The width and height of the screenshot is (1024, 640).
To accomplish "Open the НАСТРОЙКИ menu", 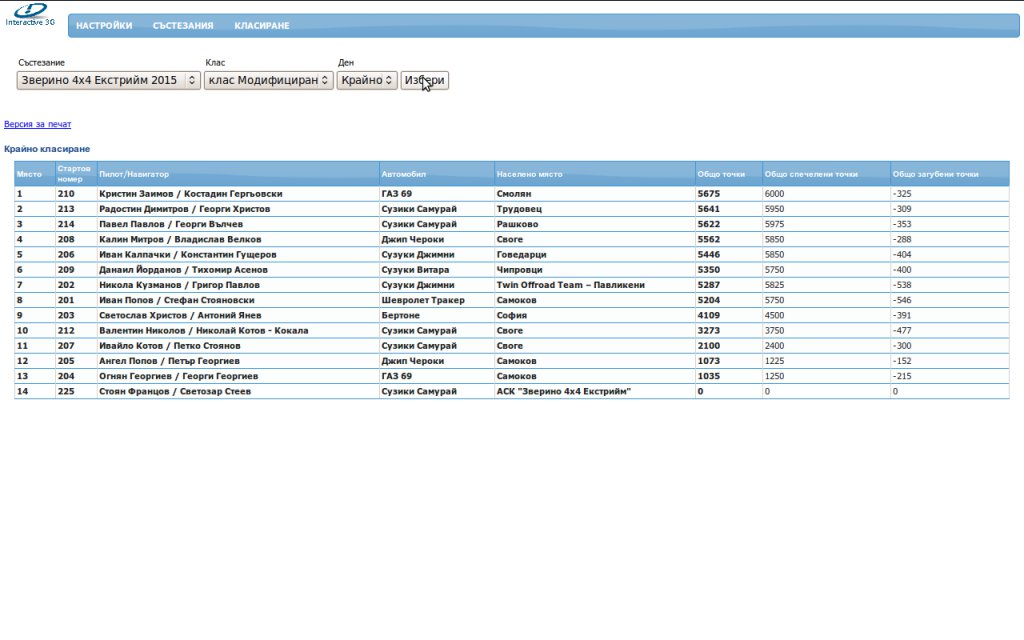I will tap(104, 25).
